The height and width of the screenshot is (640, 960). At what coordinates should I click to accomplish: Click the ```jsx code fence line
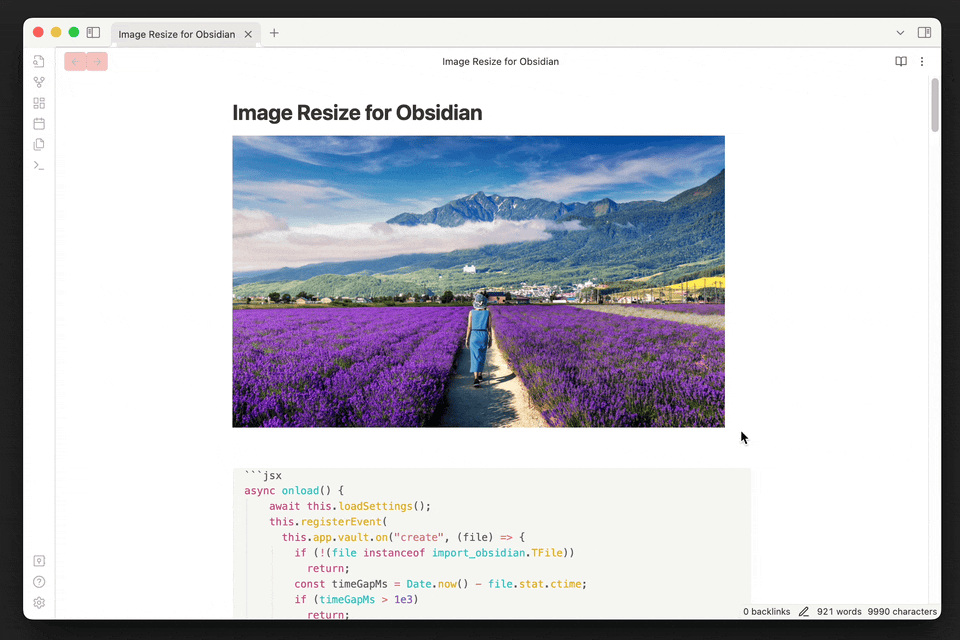pyautogui.click(x=263, y=475)
